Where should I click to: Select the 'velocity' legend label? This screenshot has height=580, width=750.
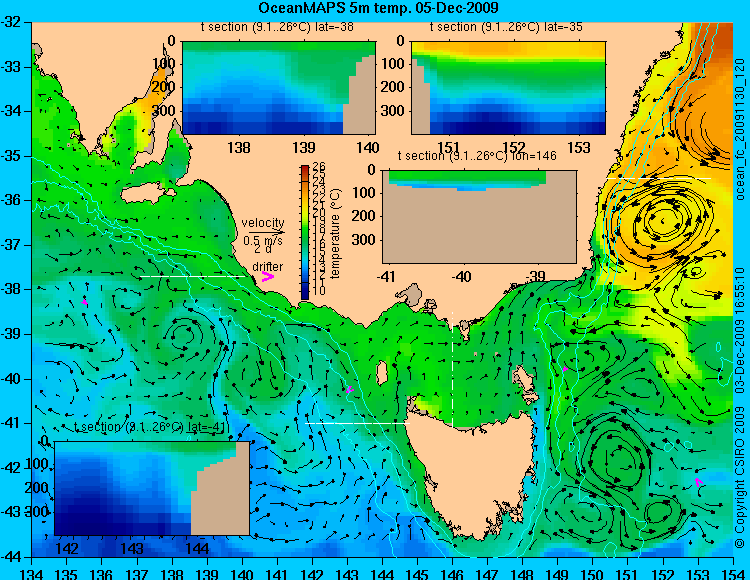[263, 223]
